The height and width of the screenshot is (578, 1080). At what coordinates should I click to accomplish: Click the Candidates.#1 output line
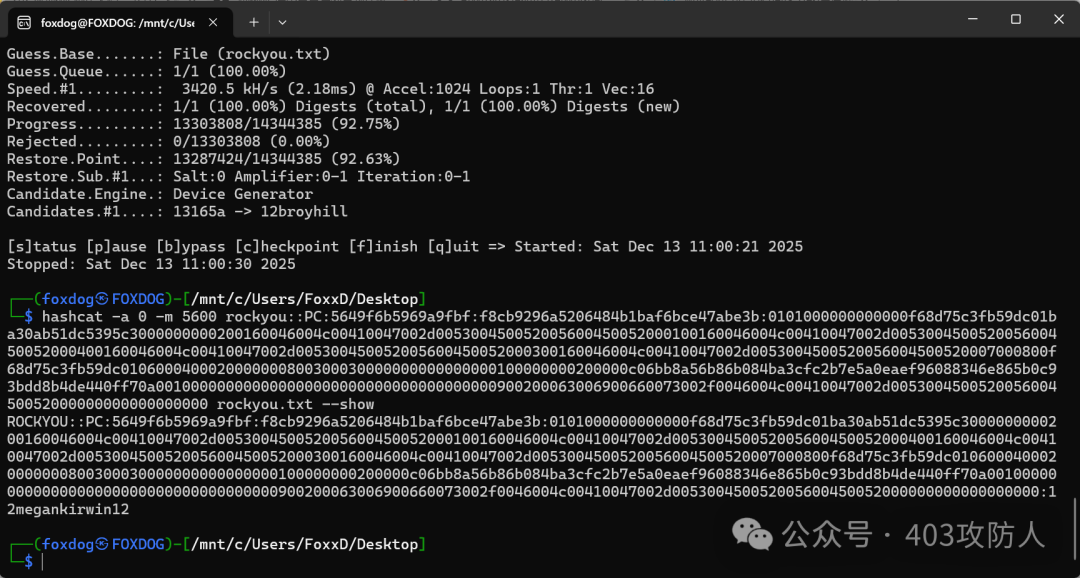(177, 211)
